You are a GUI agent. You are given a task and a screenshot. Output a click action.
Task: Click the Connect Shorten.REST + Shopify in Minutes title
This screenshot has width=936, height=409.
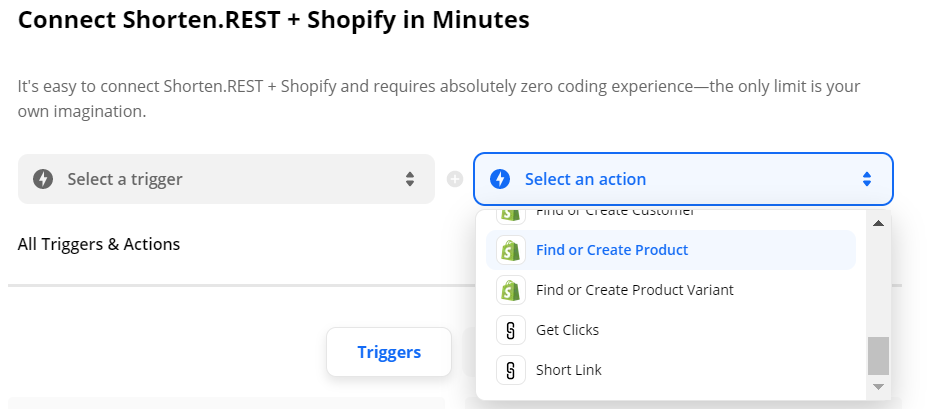click(x=273, y=20)
